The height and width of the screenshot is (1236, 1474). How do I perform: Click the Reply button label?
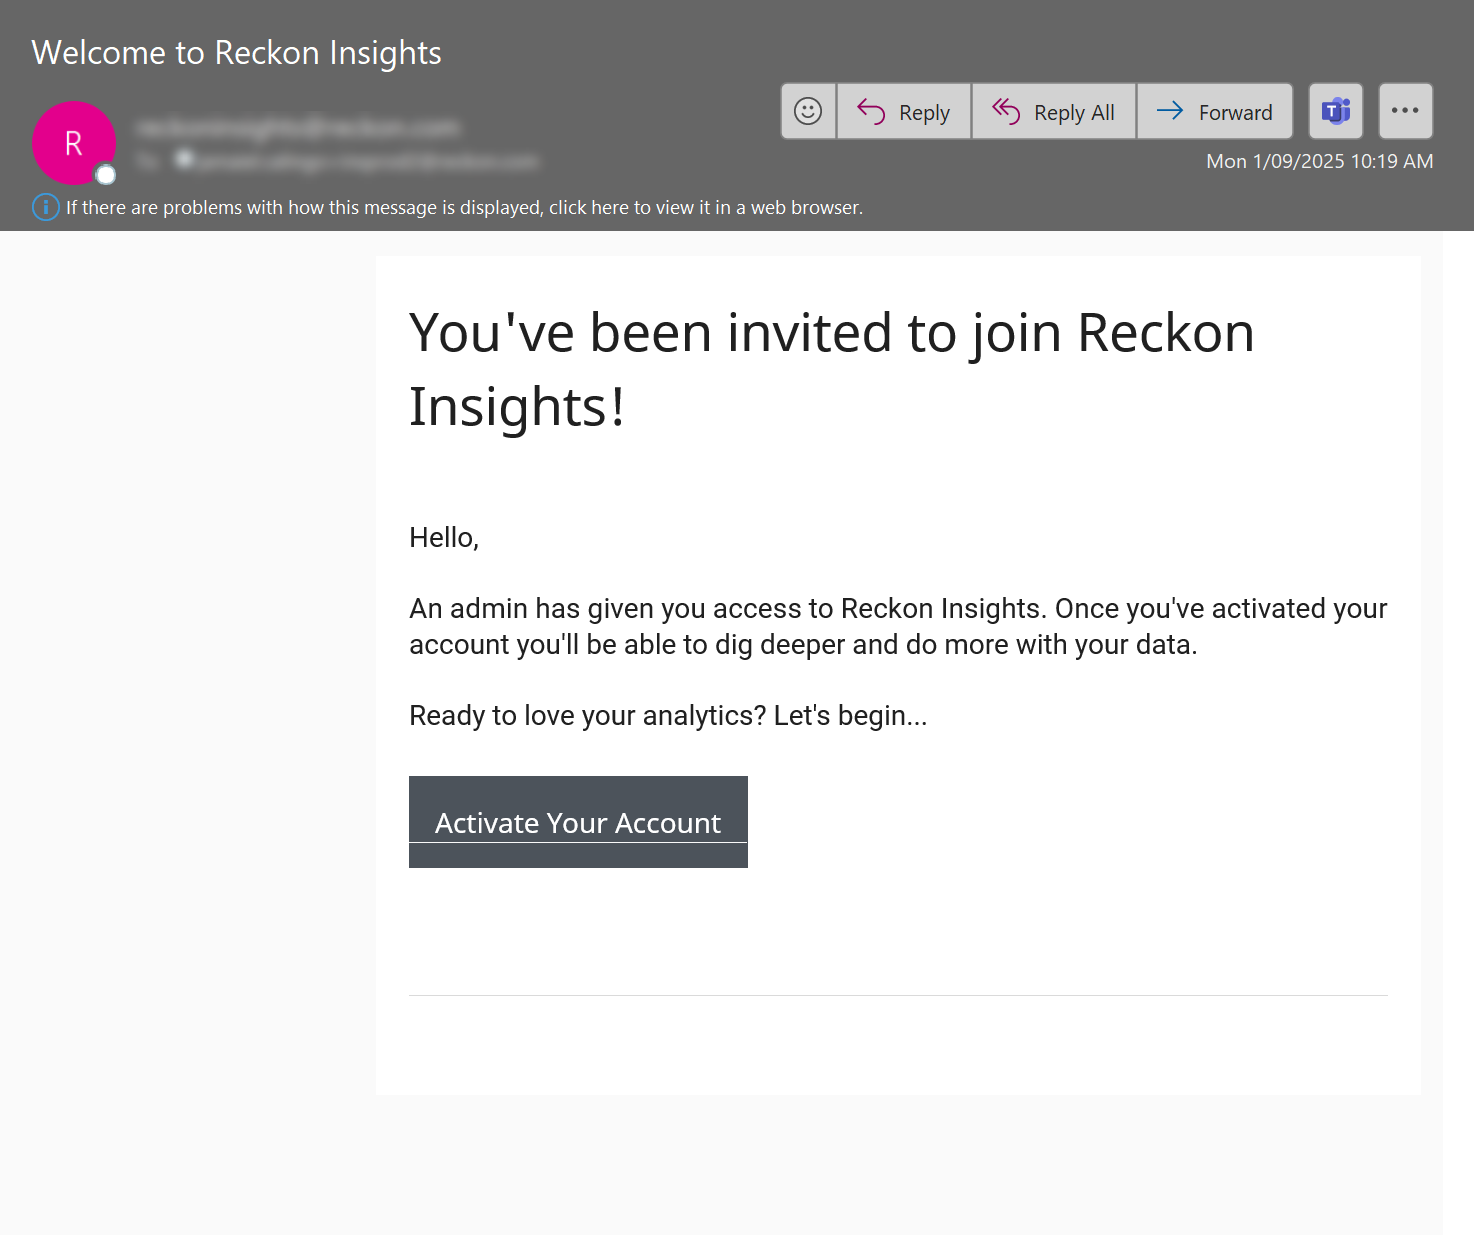(x=924, y=113)
